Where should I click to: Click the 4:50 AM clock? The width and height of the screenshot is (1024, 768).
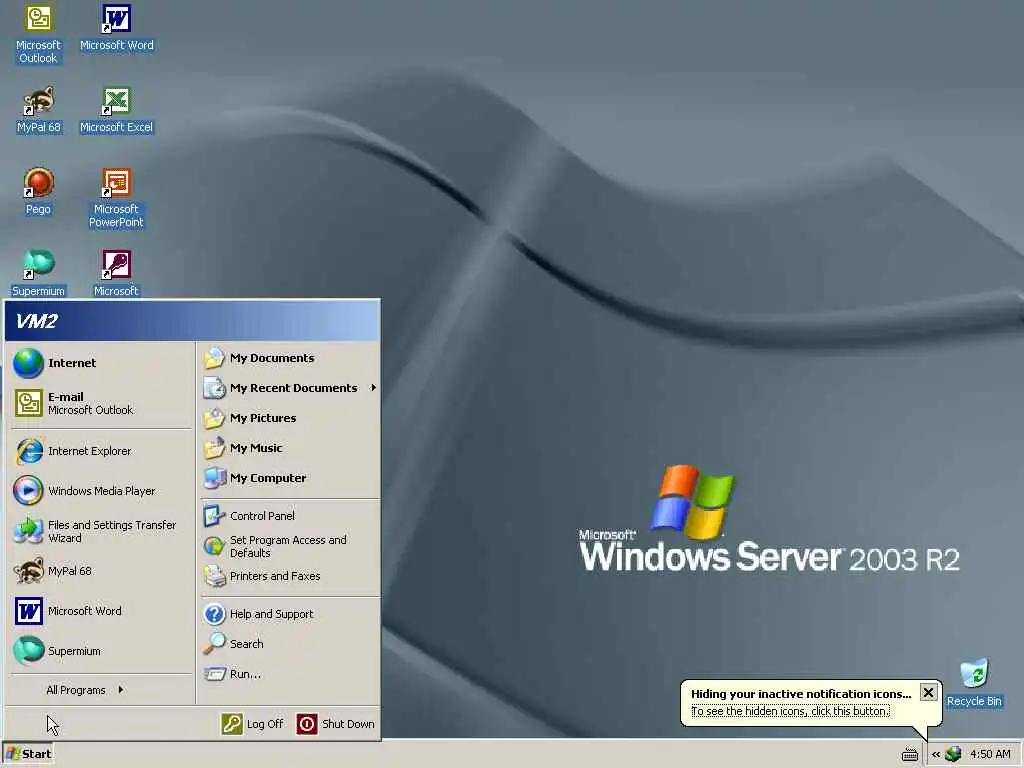coord(990,754)
